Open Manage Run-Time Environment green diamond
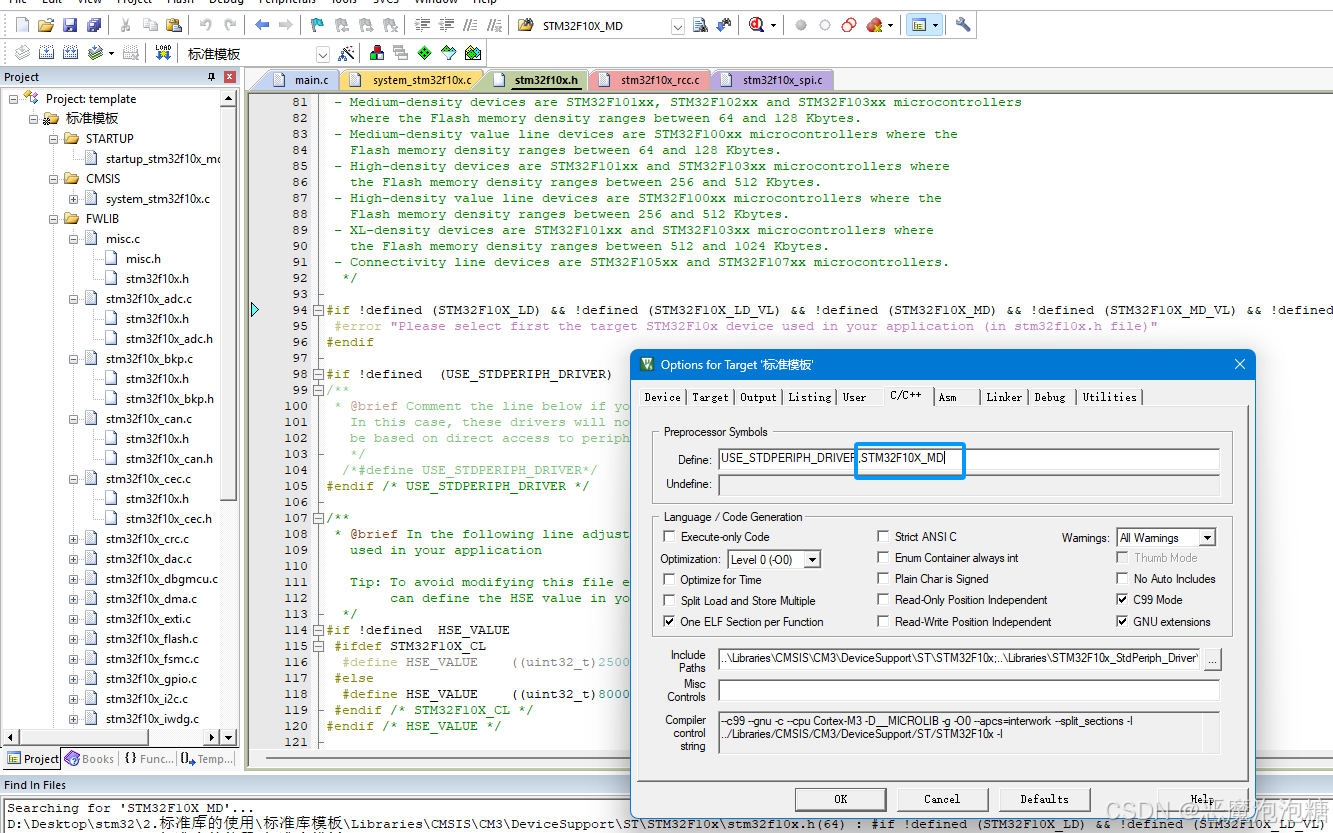This screenshot has height=833, width=1333. pos(425,53)
